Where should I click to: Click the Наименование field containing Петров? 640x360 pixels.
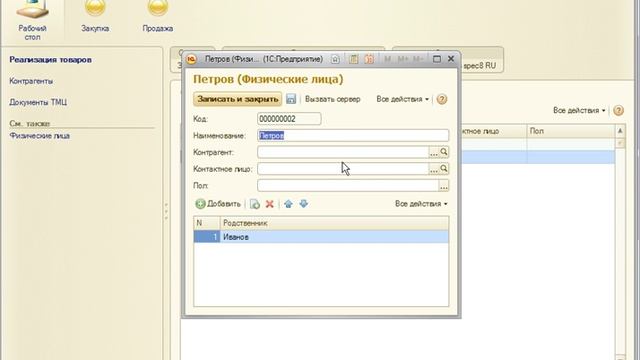[353, 136]
